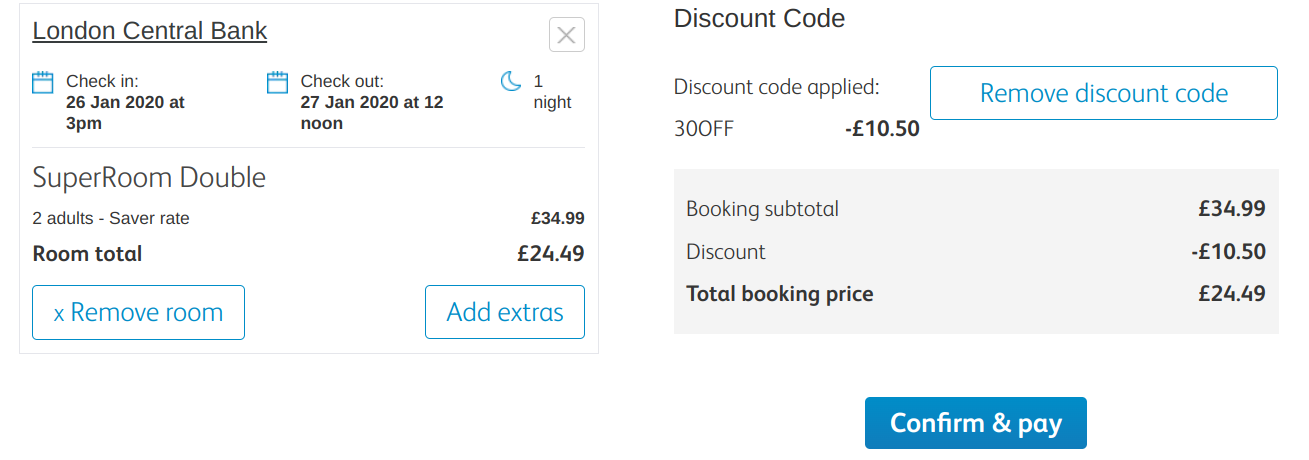Click the Discount code applied label
1309x460 pixels.
point(777,87)
